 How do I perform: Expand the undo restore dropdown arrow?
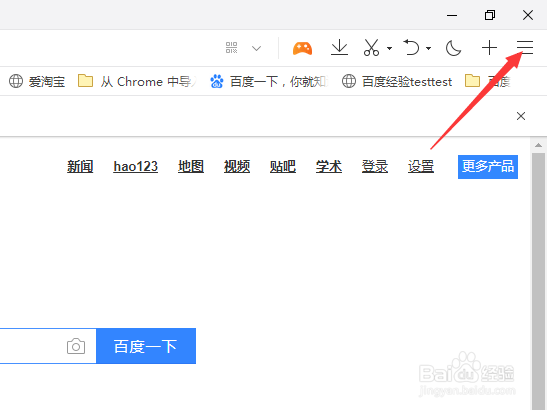(428, 48)
